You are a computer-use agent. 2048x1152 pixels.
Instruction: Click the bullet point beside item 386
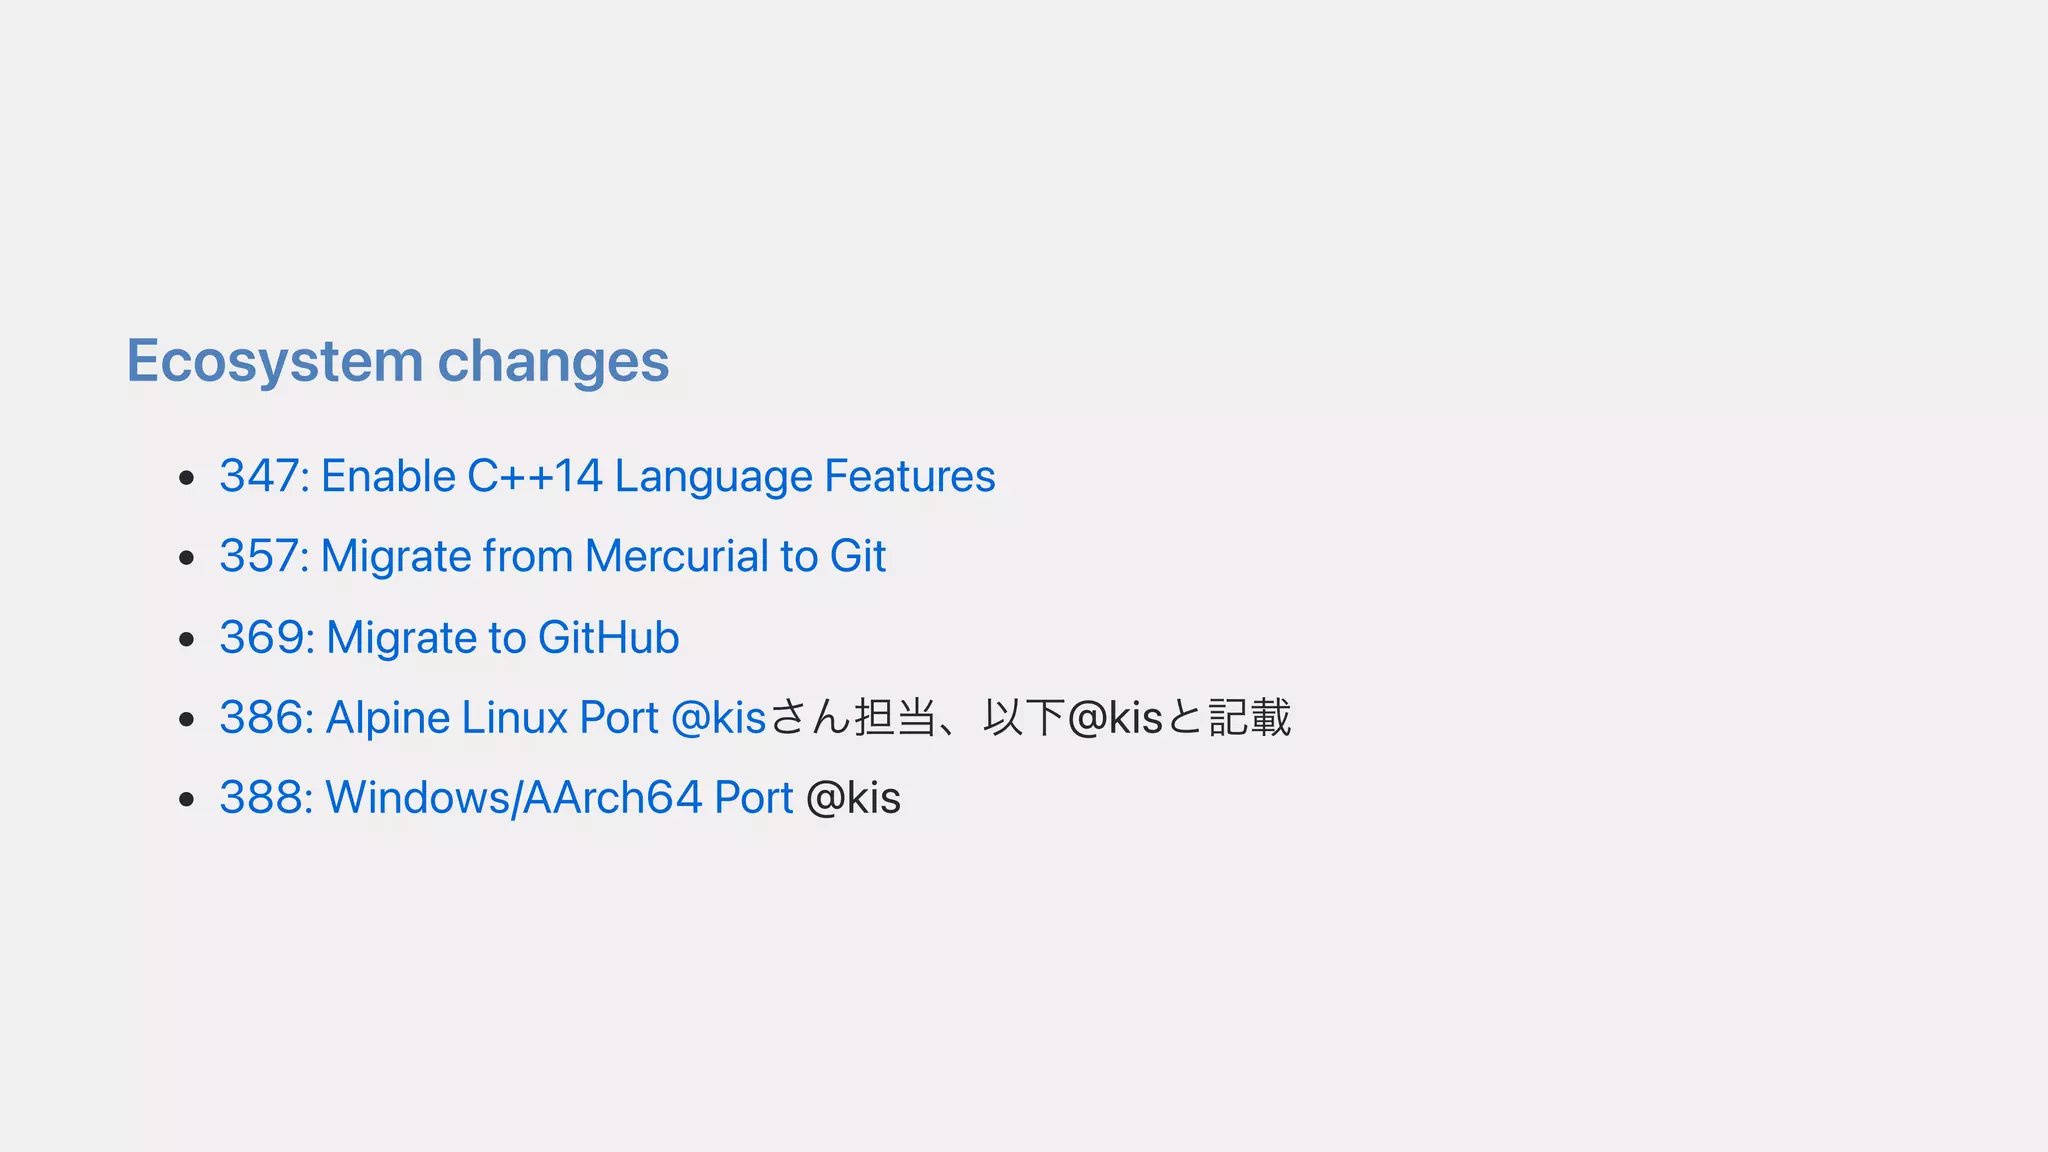[x=186, y=719]
